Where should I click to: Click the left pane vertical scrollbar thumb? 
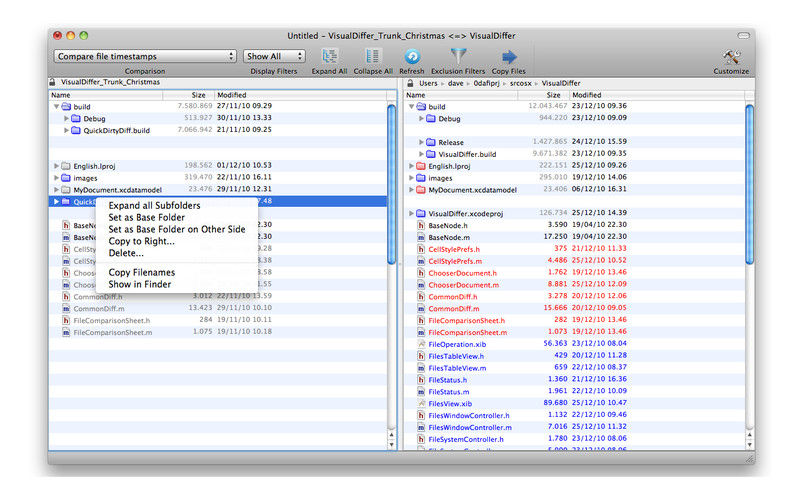(392, 184)
